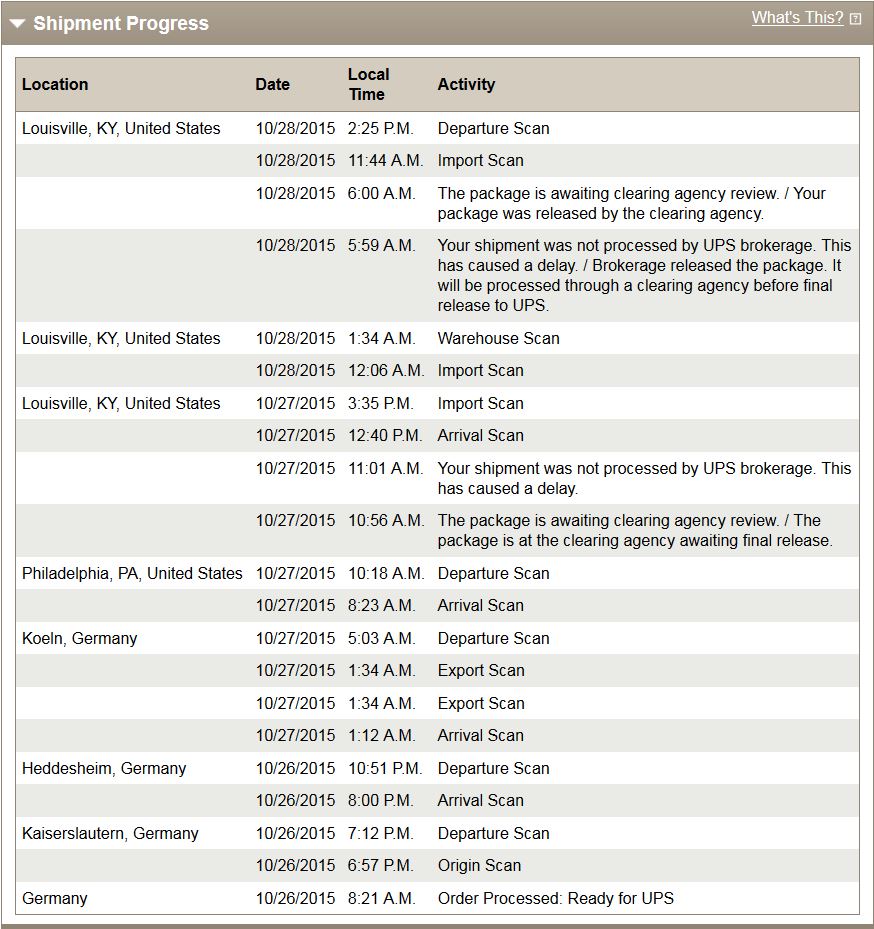874x929 pixels.
Task: Click the Shipment Progress heading text
Action: (121, 24)
